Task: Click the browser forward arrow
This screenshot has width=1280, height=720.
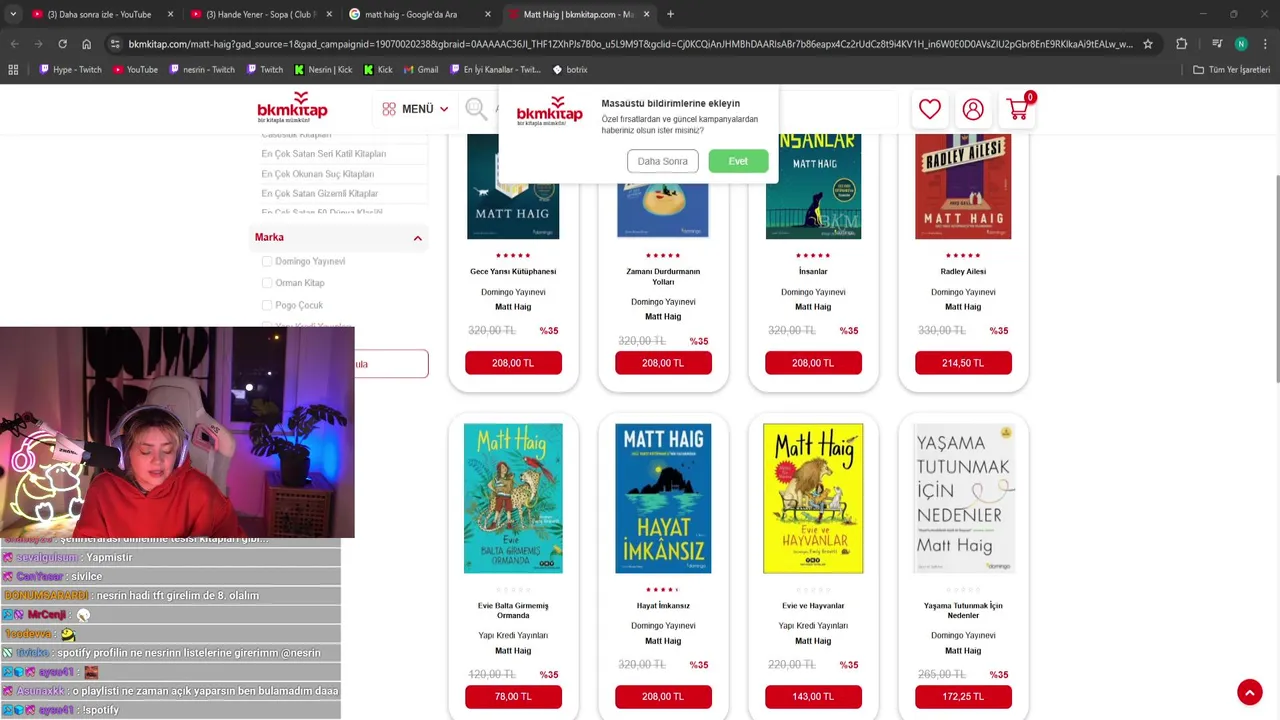Action: coord(38,44)
